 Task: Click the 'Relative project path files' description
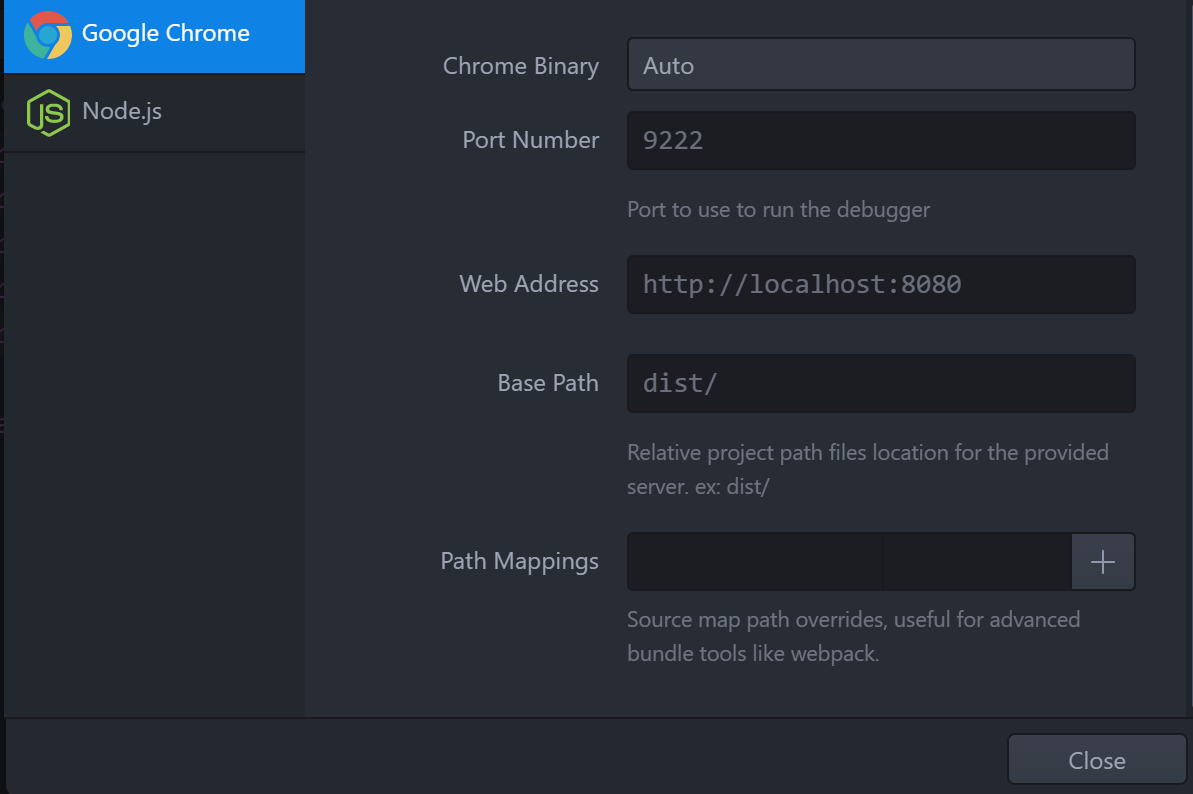click(867, 469)
